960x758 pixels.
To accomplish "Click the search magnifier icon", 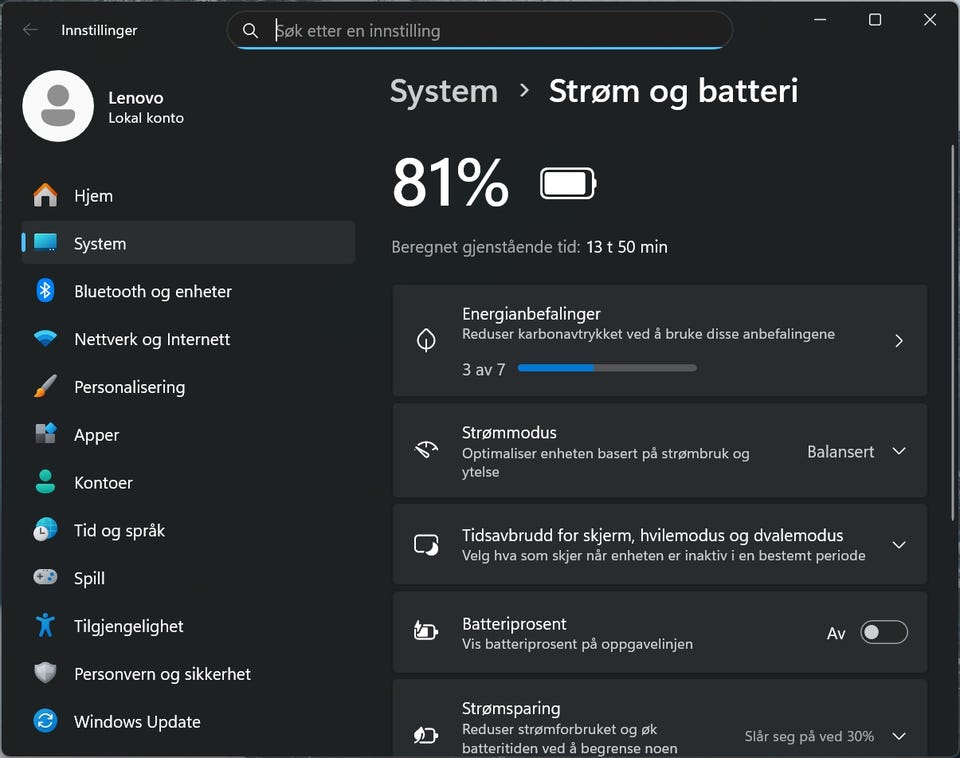I will pos(250,31).
